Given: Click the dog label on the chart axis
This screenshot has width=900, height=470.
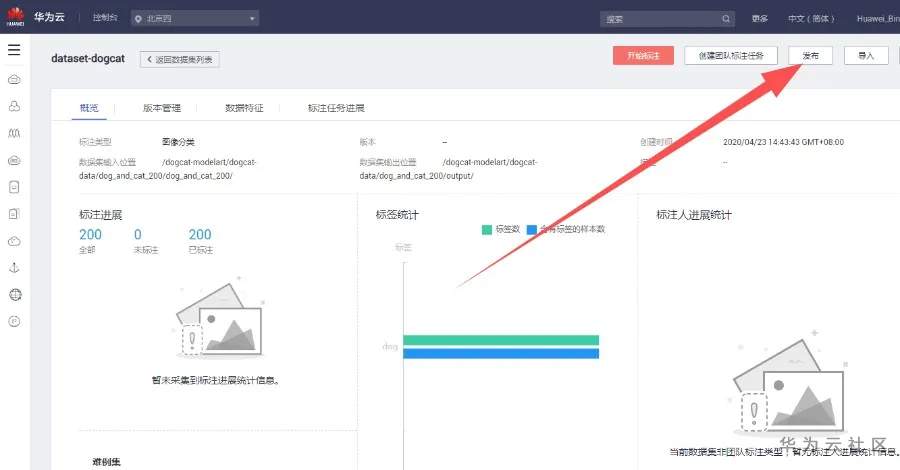Looking at the screenshot, I should coord(390,347).
